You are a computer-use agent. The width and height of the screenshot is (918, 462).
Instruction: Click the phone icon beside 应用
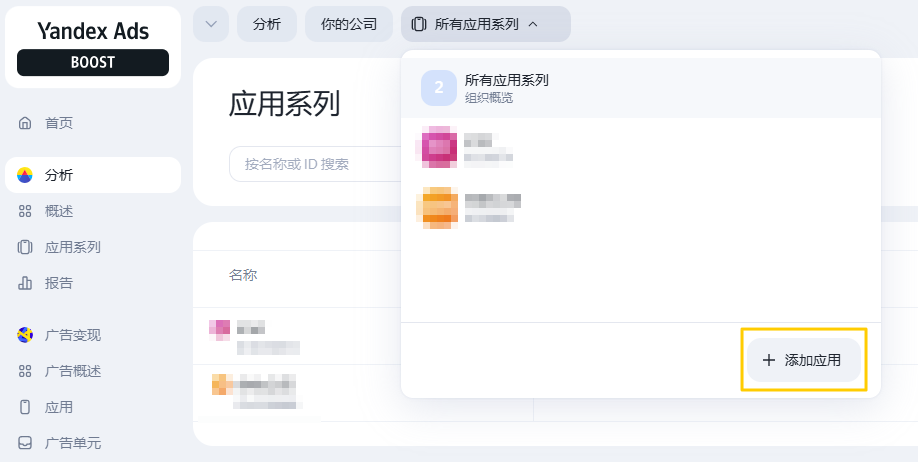25,407
